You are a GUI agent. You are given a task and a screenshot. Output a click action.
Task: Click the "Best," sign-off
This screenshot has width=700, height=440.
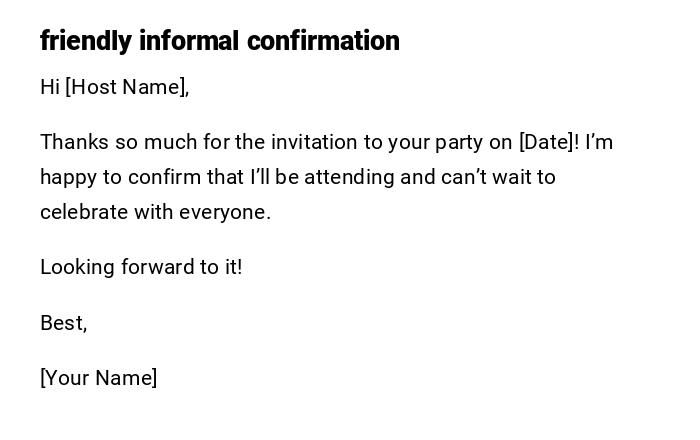point(63,323)
